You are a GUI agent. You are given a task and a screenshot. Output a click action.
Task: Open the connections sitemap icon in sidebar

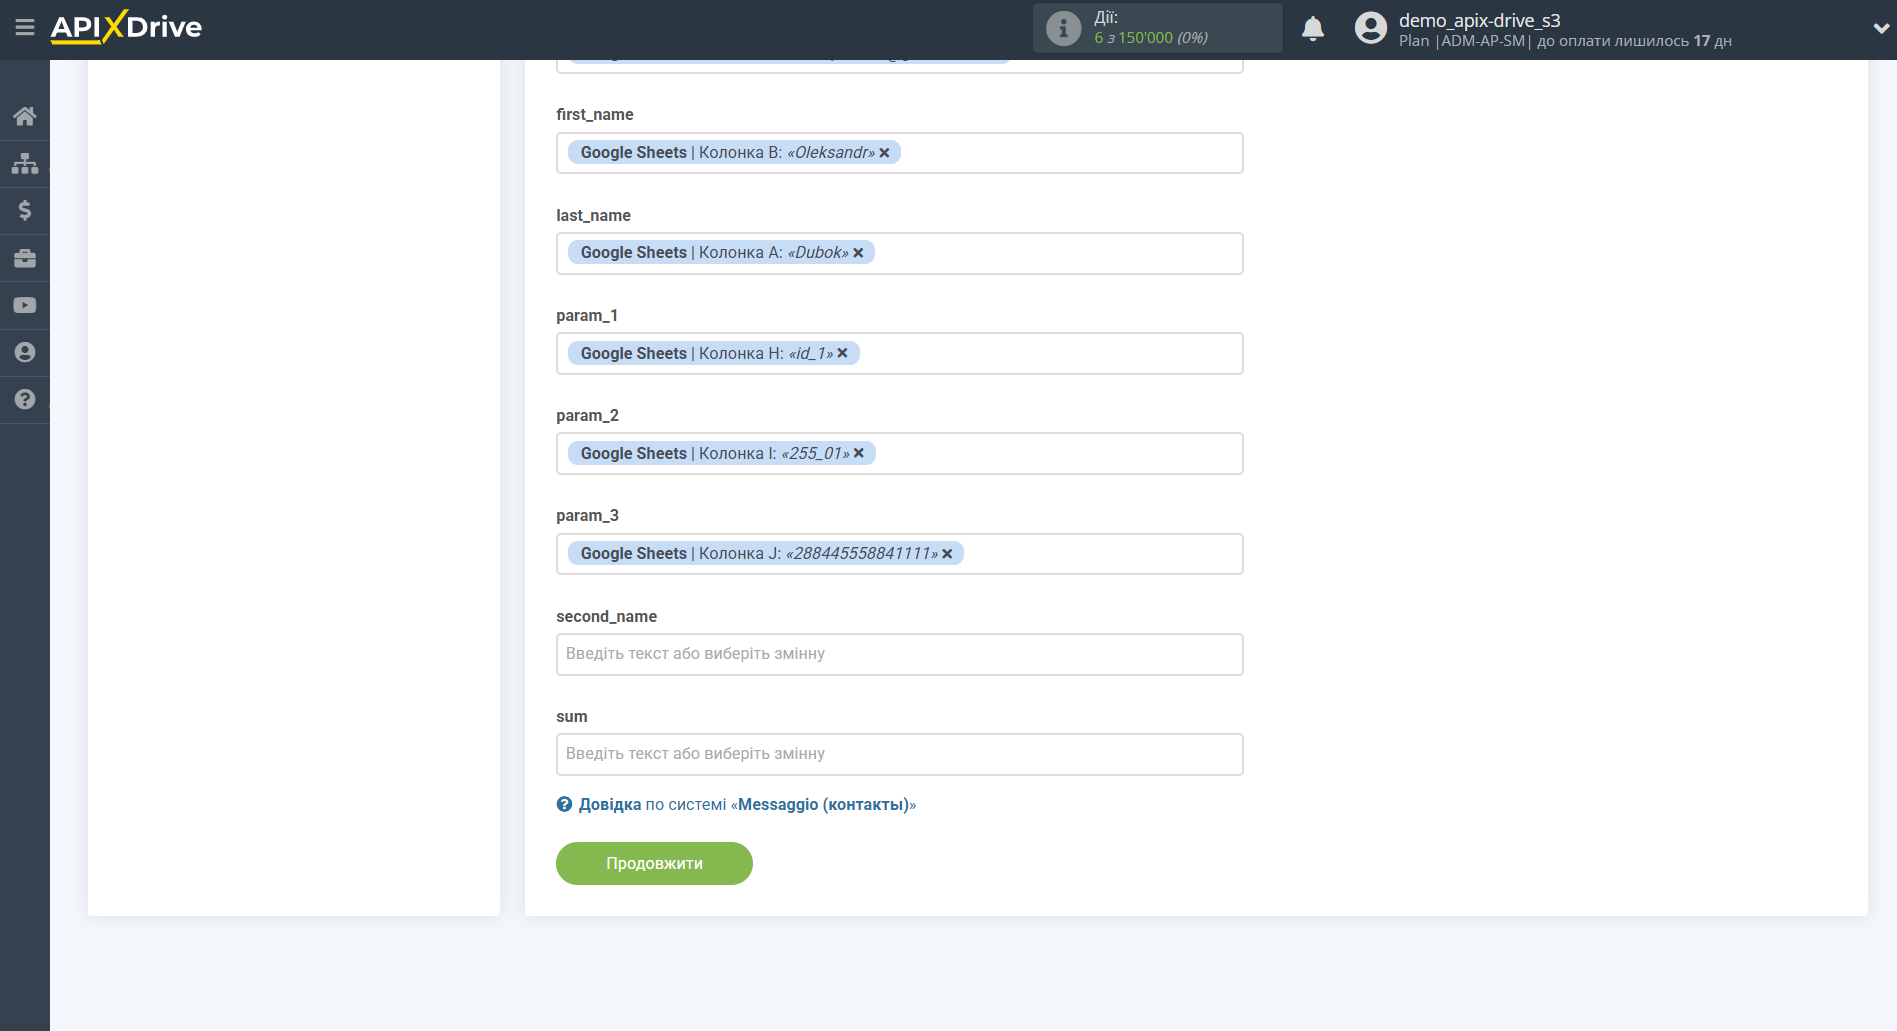25,163
